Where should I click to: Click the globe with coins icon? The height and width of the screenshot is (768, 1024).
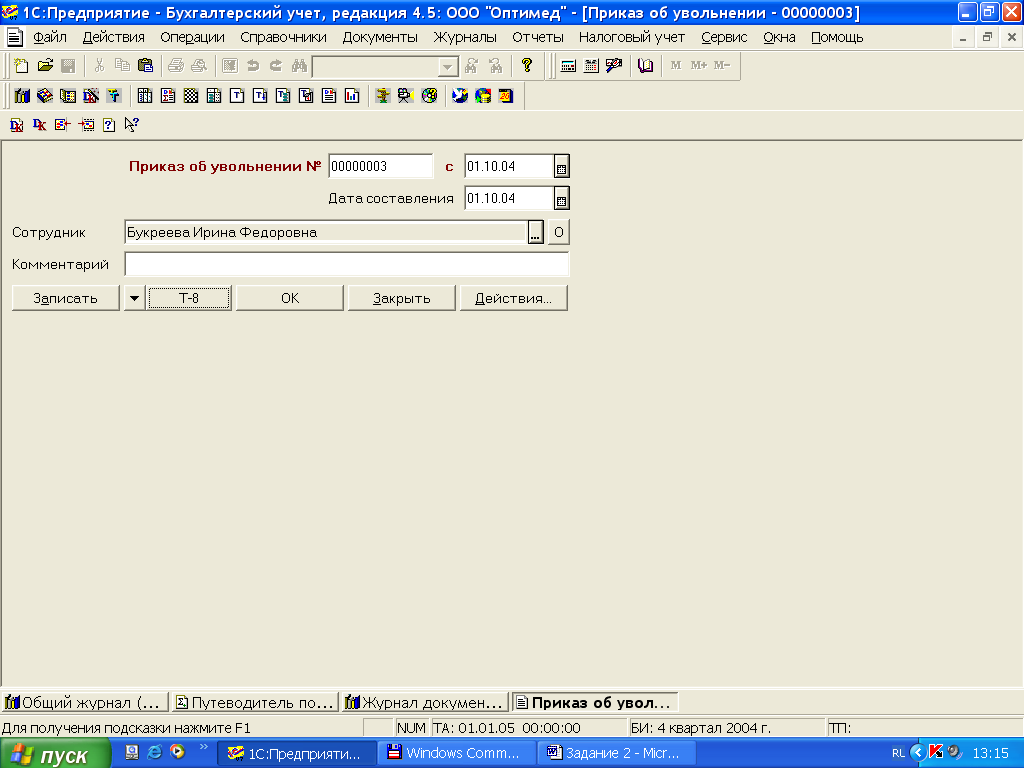[x=483, y=96]
